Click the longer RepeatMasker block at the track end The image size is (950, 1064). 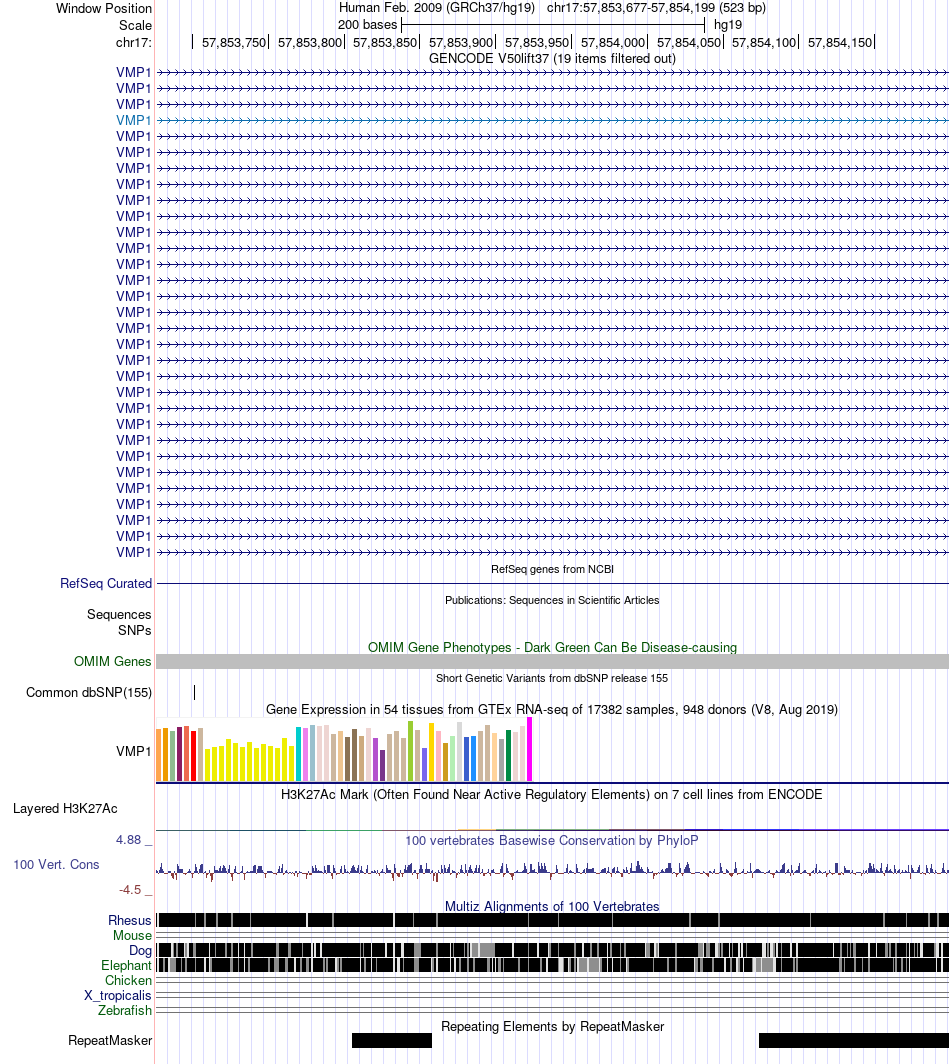tap(854, 1040)
